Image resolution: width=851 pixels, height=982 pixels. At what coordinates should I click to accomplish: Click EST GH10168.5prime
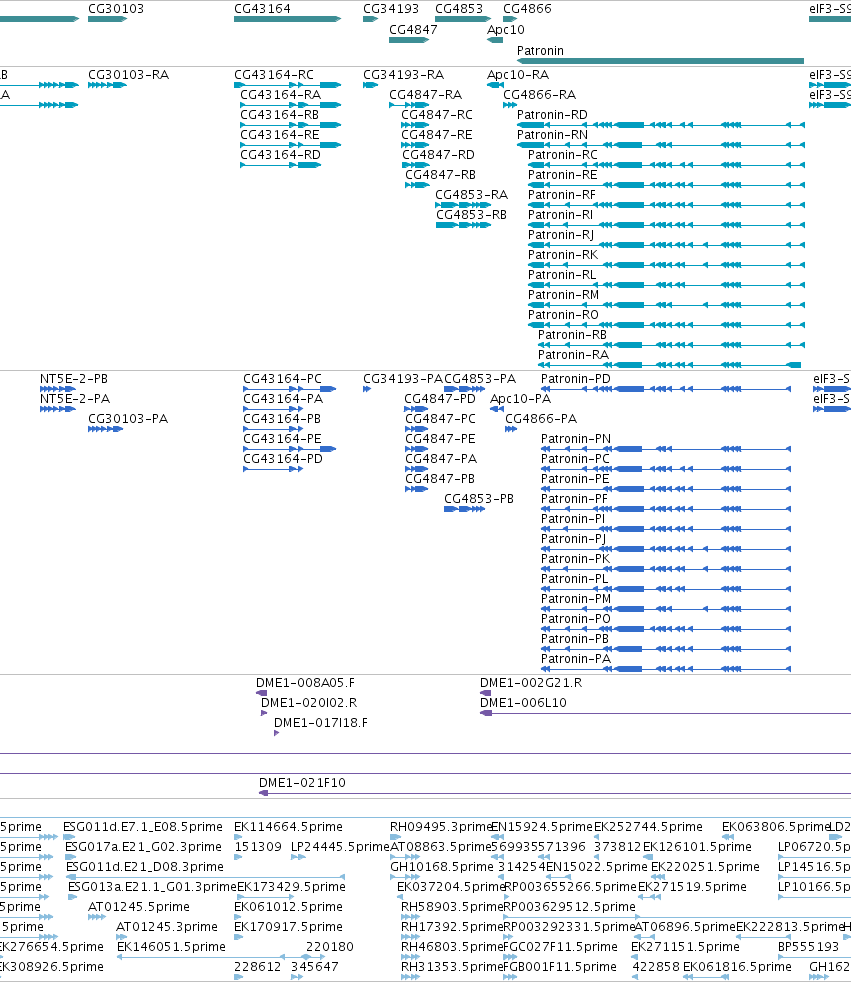tap(442, 867)
